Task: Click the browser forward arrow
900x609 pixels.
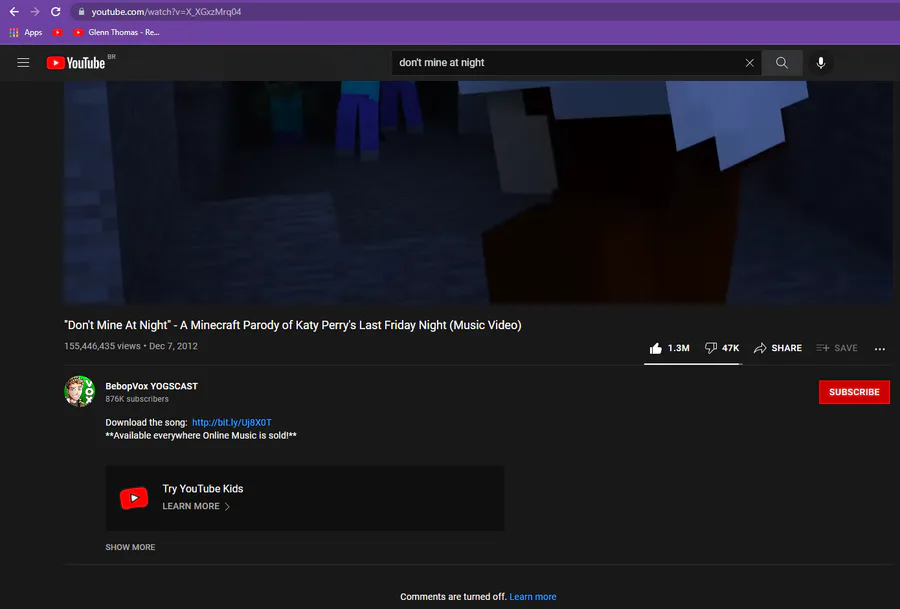Action: pos(35,11)
